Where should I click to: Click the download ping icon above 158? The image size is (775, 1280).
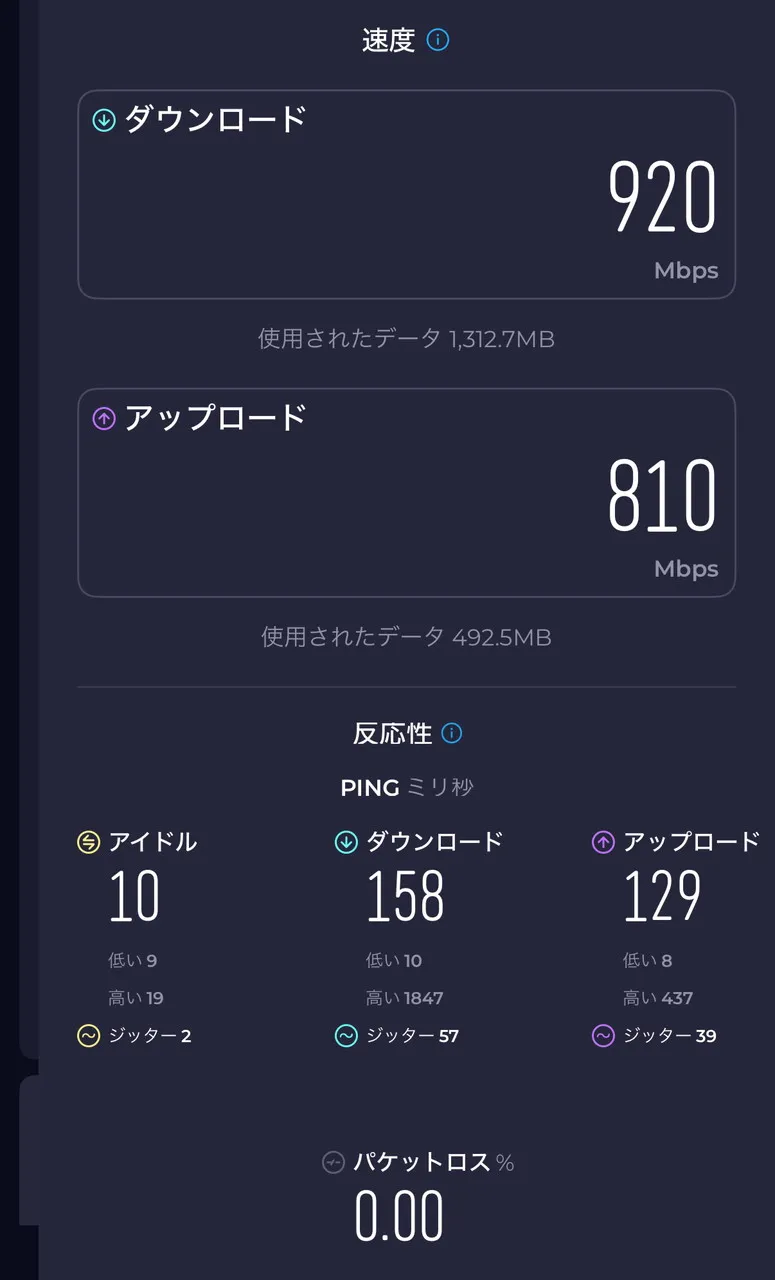[346, 843]
